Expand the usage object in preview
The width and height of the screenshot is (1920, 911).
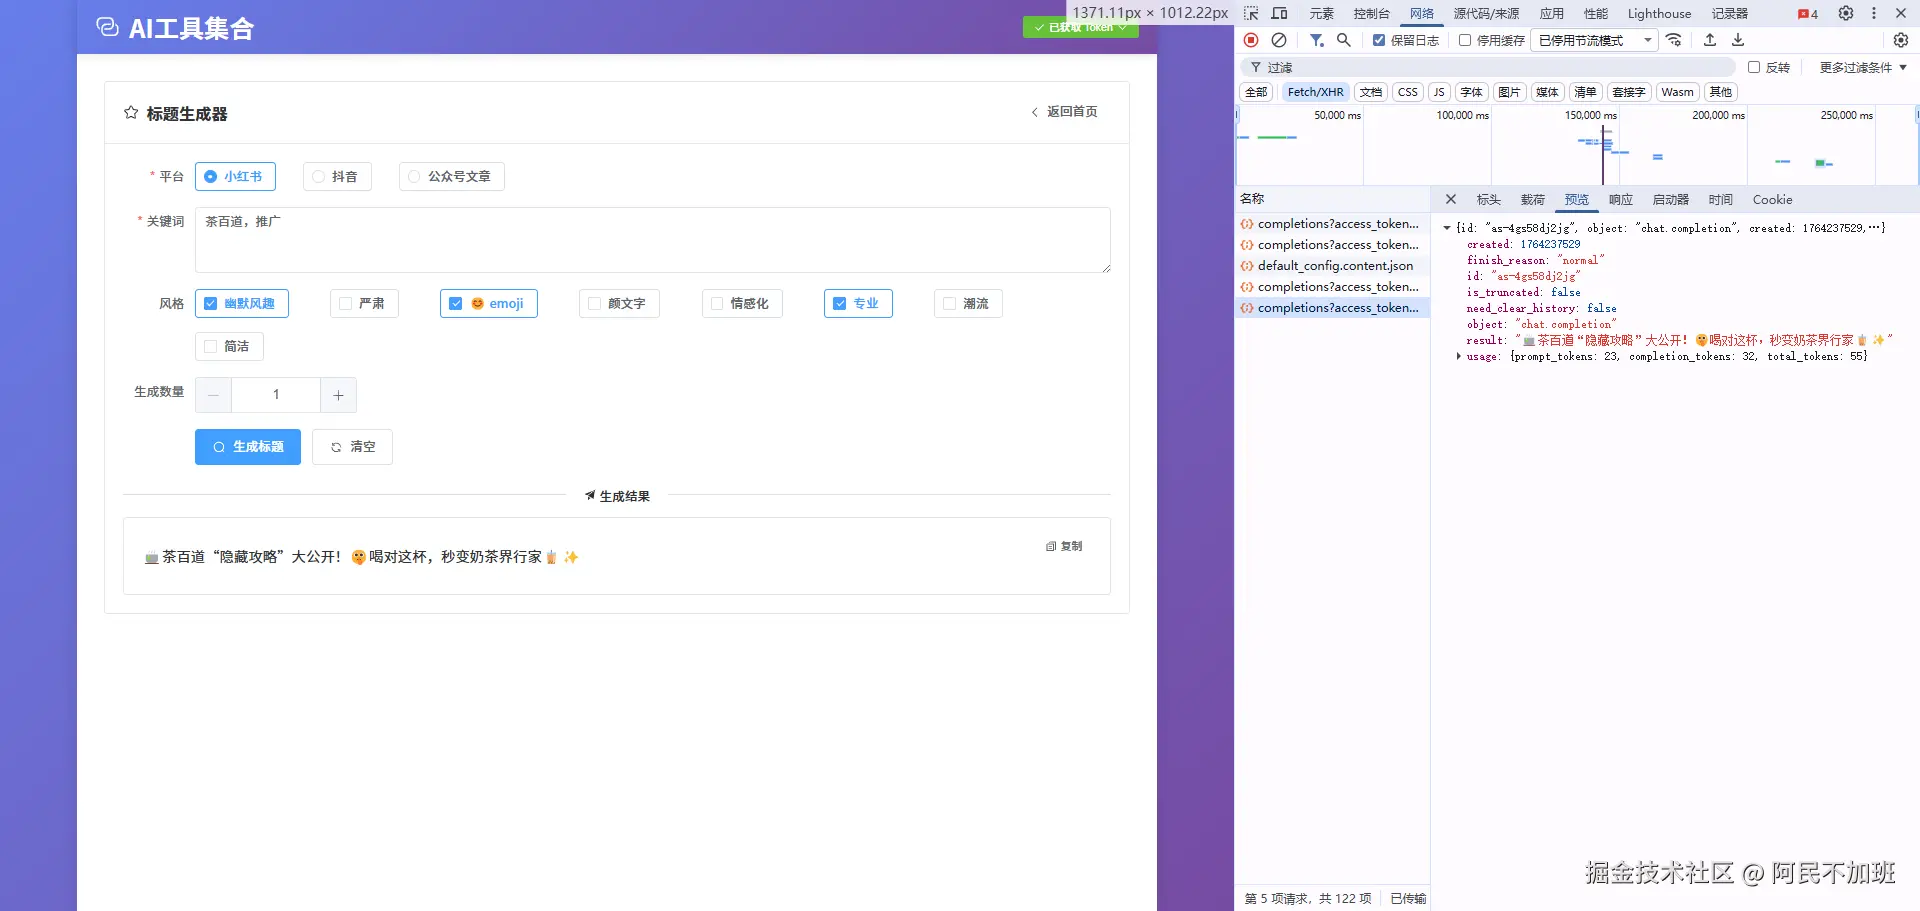tap(1459, 356)
